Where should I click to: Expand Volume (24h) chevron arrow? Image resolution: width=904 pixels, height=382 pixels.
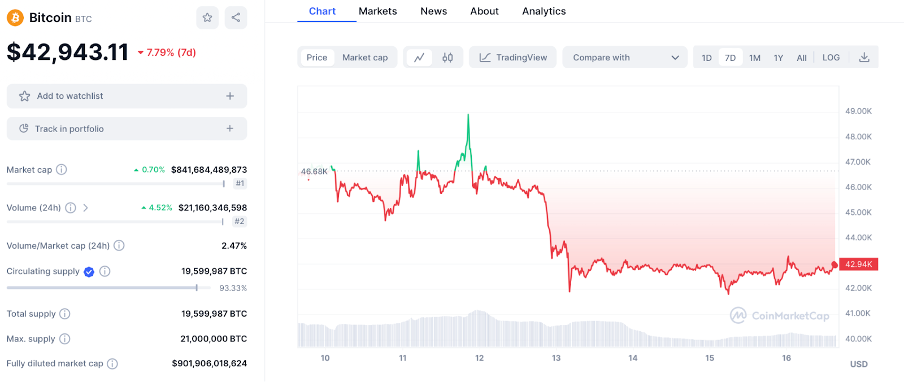[86, 207]
